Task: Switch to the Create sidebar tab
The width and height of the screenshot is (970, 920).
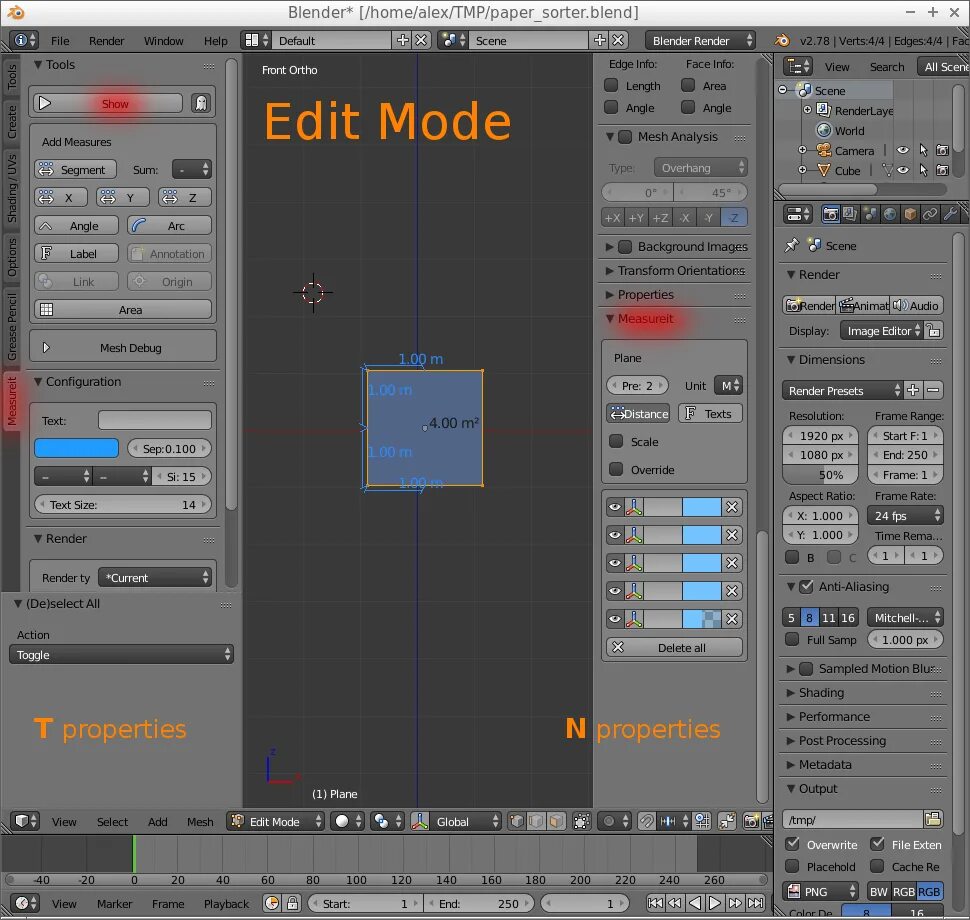Action: tap(12, 122)
